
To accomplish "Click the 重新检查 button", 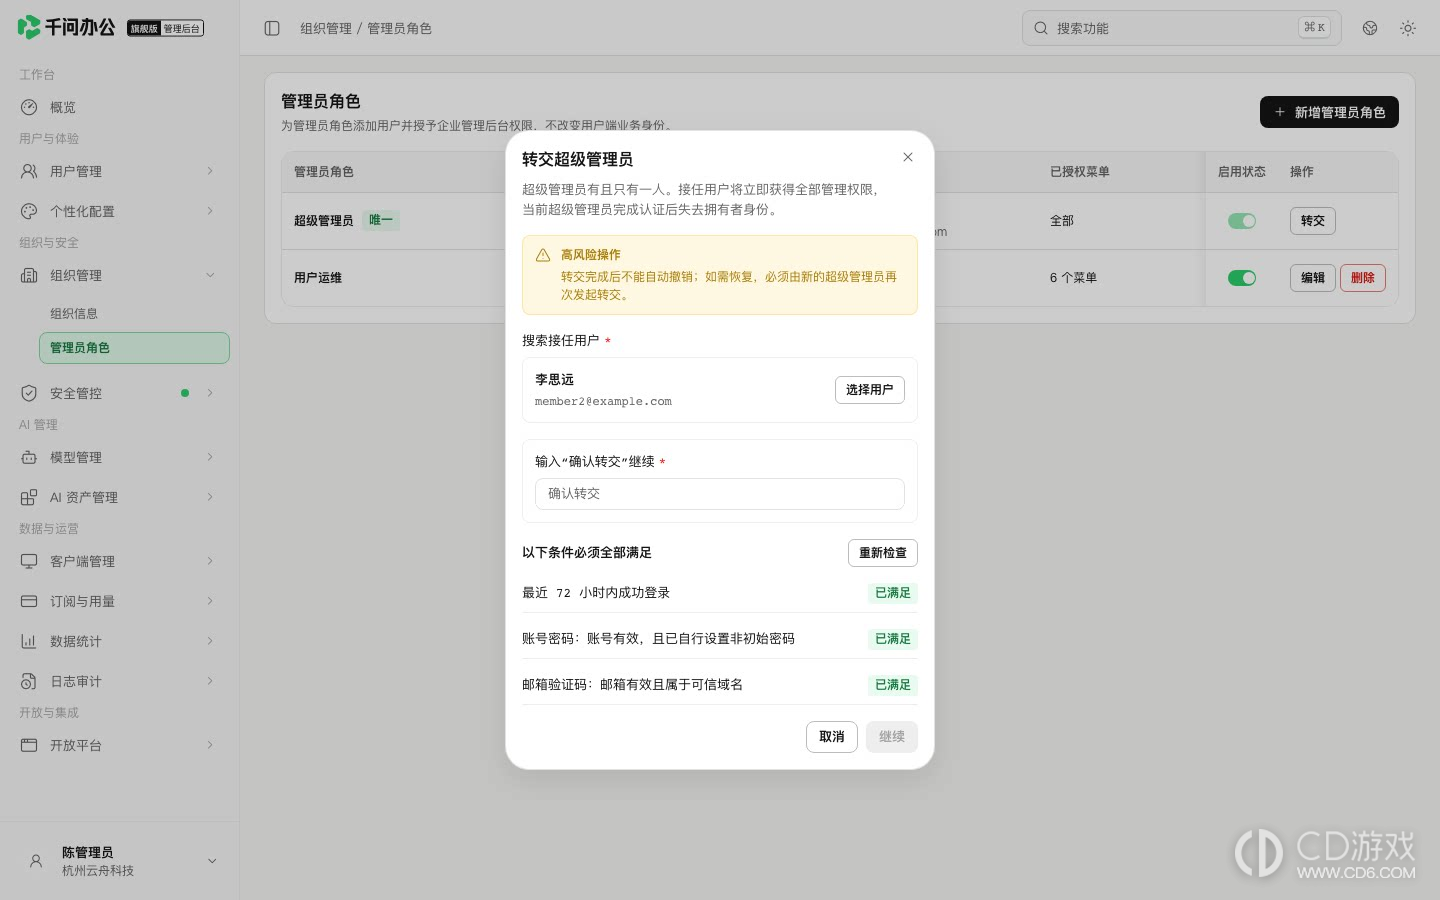I will click(883, 553).
